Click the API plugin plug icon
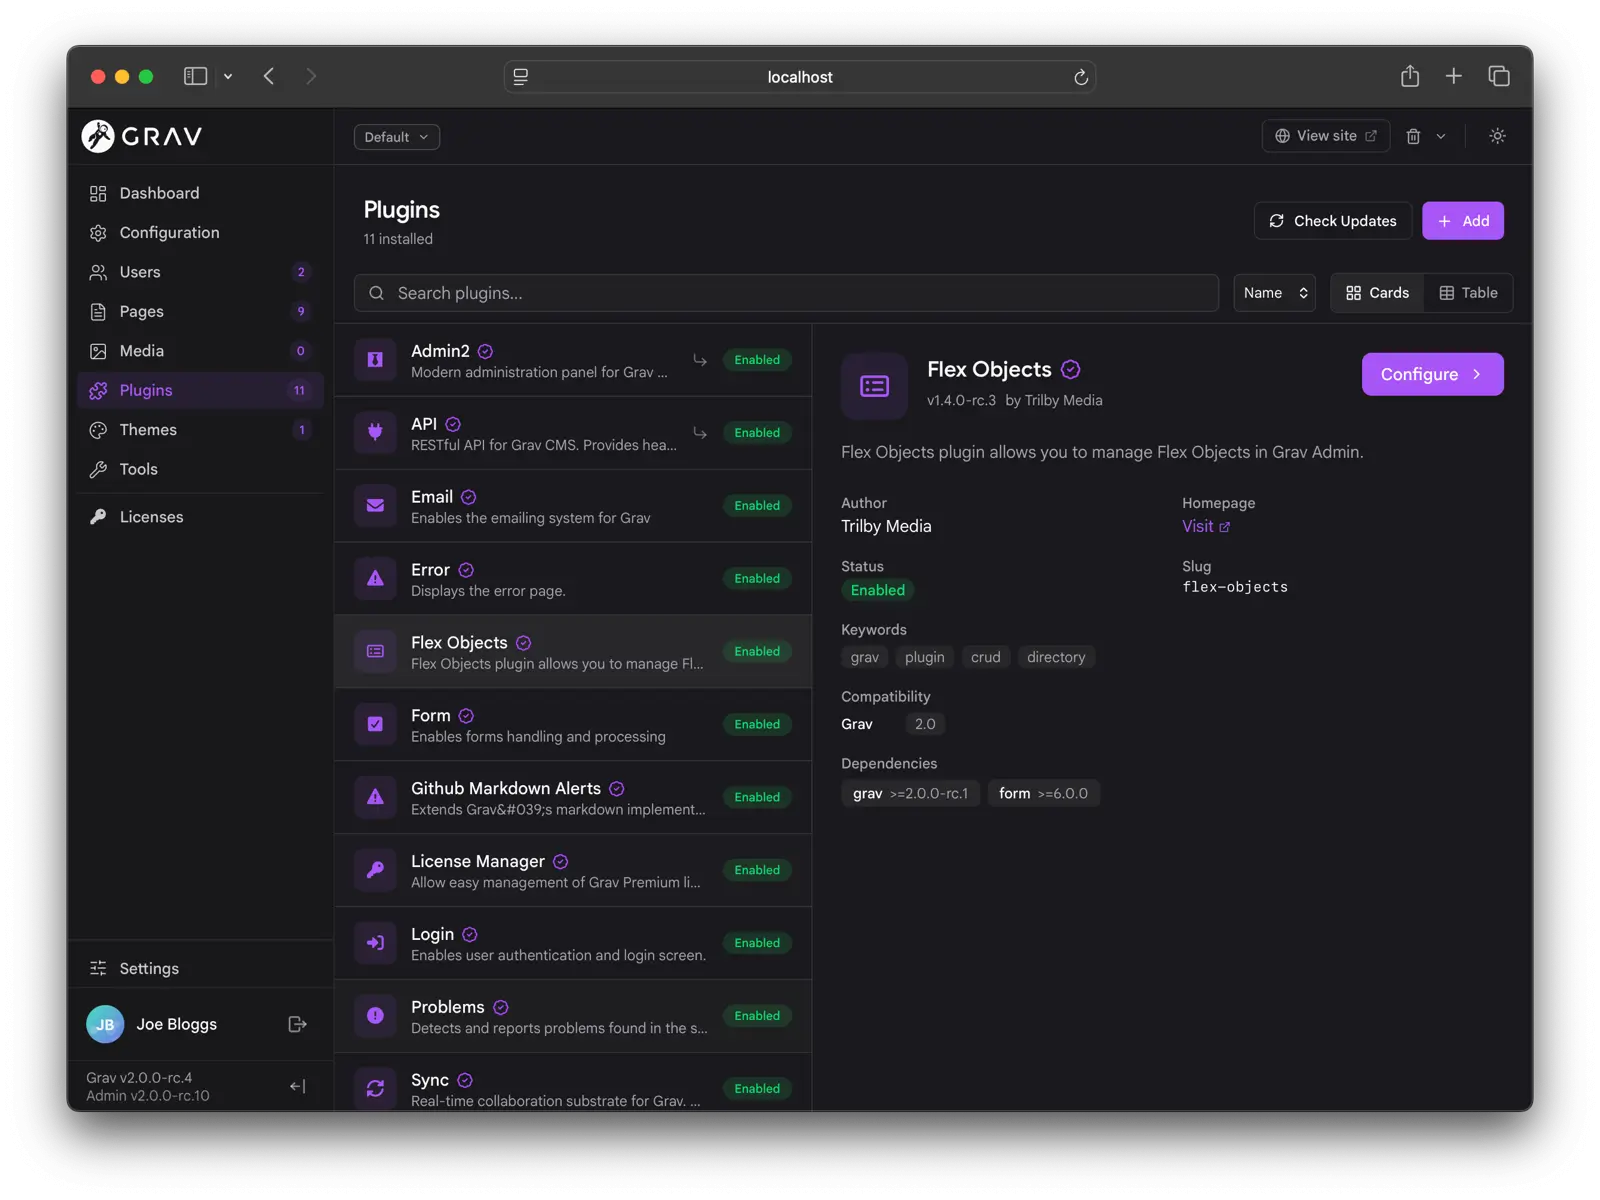The width and height of the screenshot is (1600, 1200). pyautogui.click(x=375, y=433)
